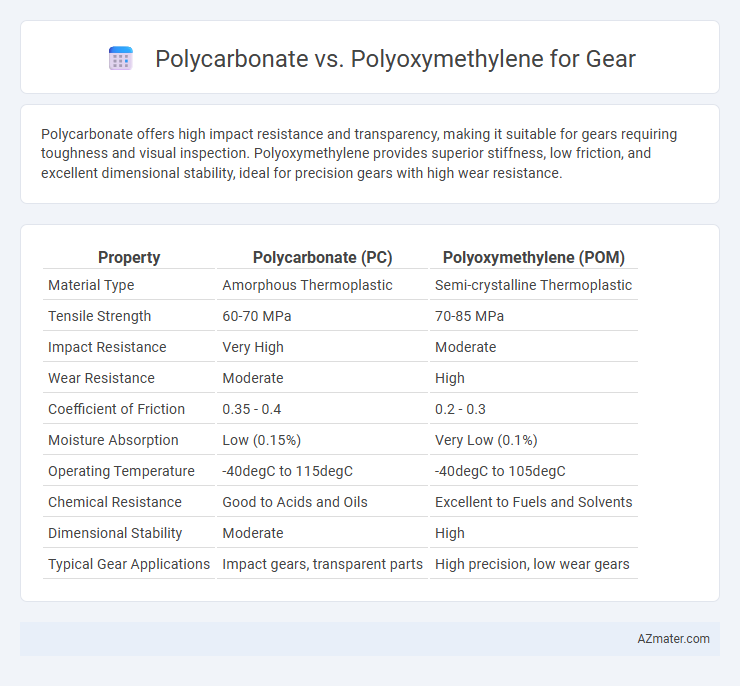The width and height of the screenshot is (740, 686).
Task: Select the 60-70 MPa value
Action: pyautogui.click(x=257, y=316)
